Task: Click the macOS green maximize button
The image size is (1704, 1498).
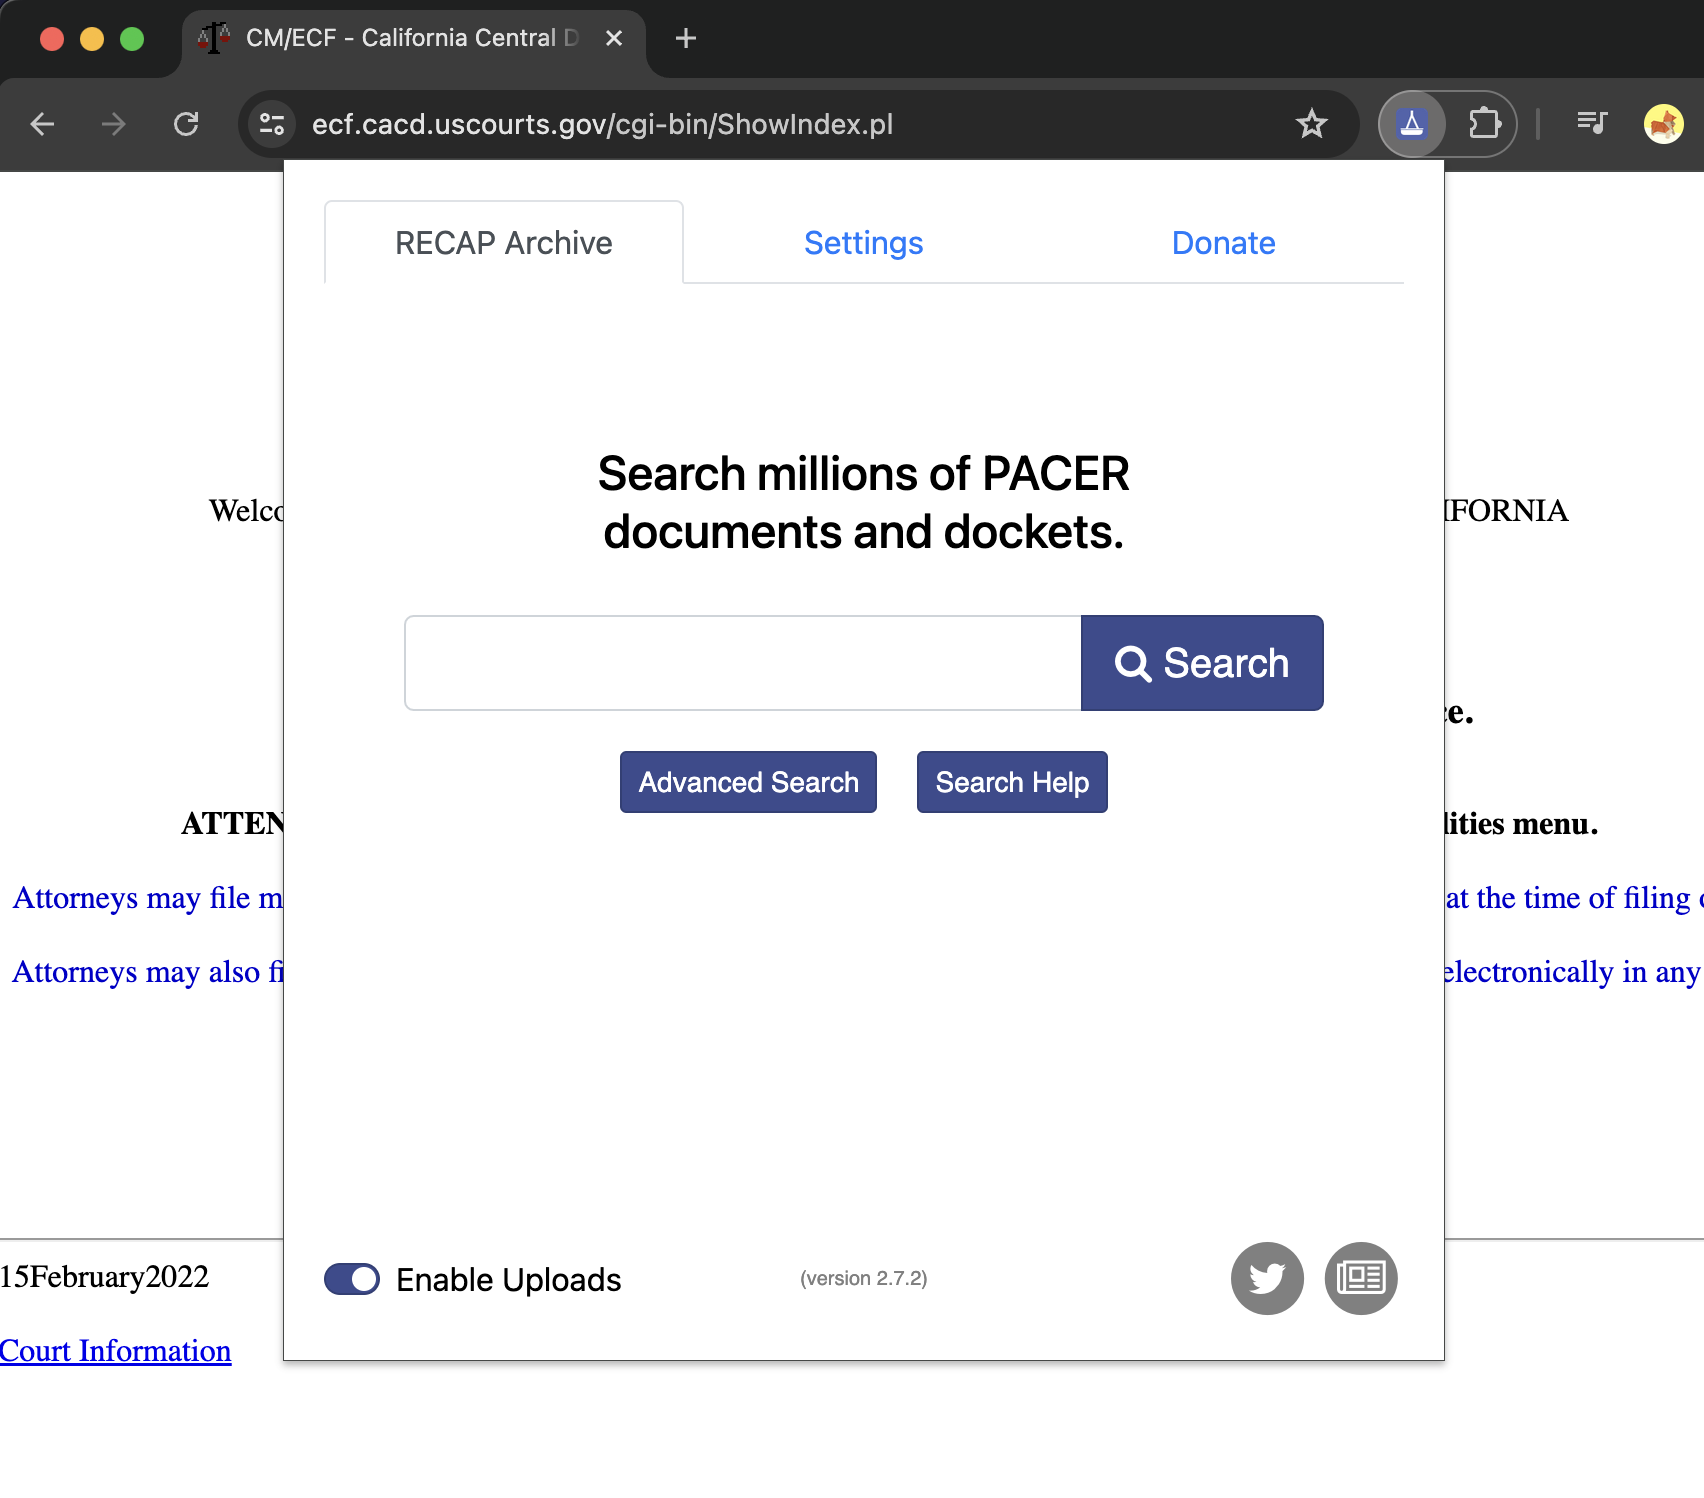Action: coord(132,39)
